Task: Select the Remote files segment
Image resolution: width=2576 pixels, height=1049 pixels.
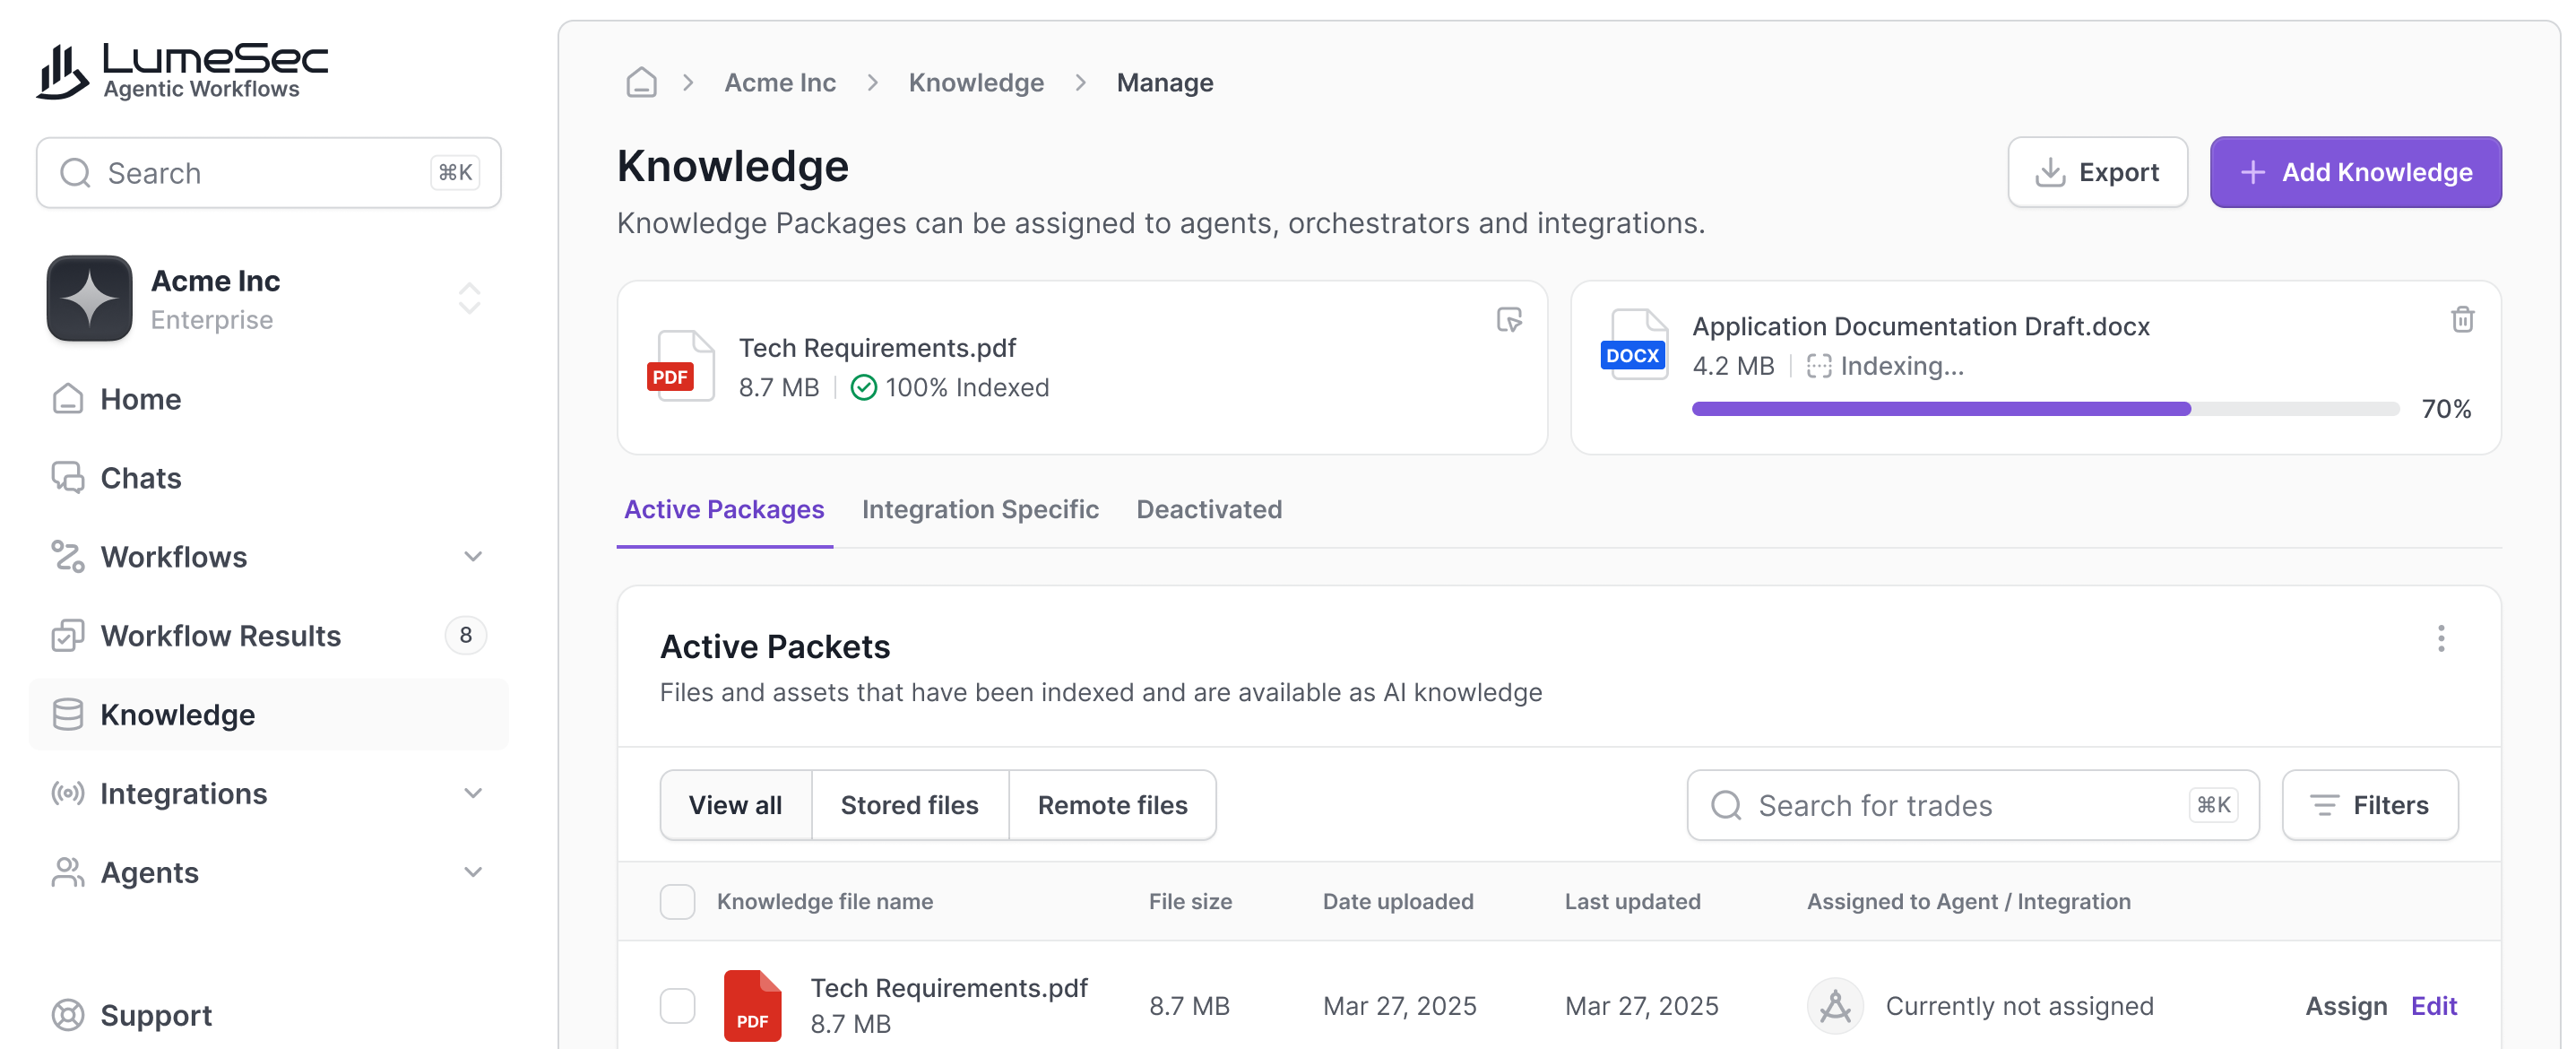Action: pos(1112,805)
